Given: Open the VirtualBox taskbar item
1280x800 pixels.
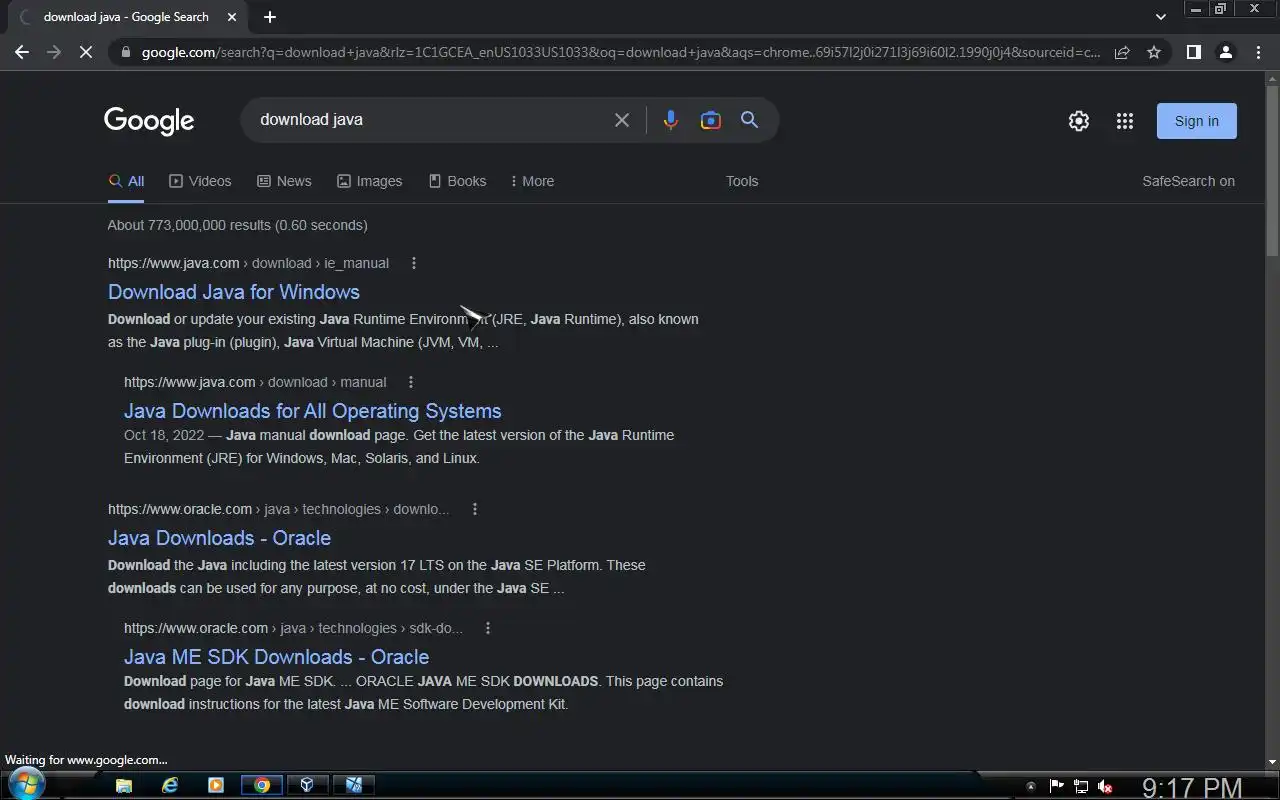Looking at the screenshot, I should tap(308, 785).
